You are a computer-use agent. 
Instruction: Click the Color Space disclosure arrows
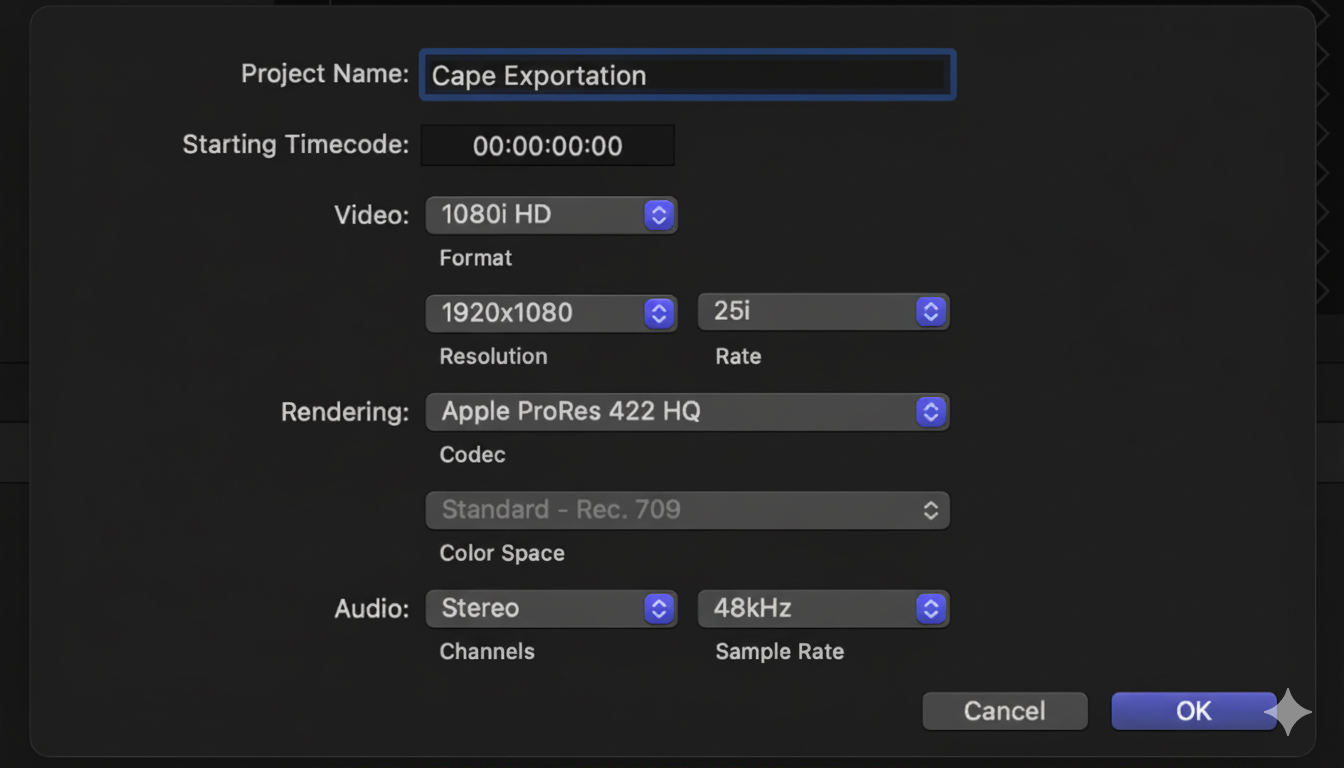tap(931, 510)
